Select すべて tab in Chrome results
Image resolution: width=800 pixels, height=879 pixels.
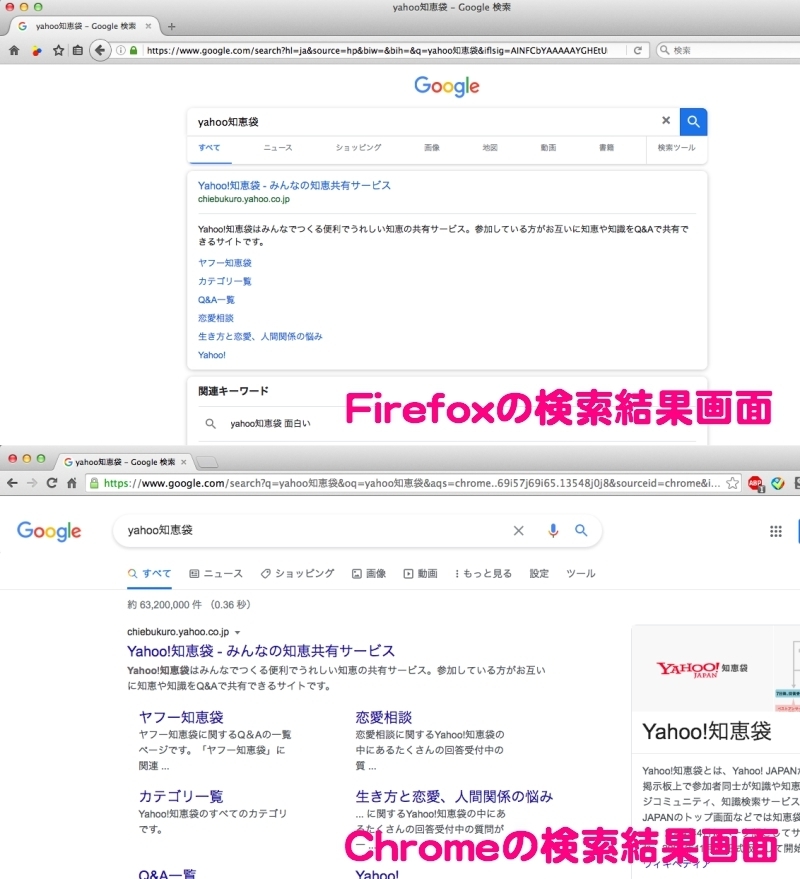[149, 573]
